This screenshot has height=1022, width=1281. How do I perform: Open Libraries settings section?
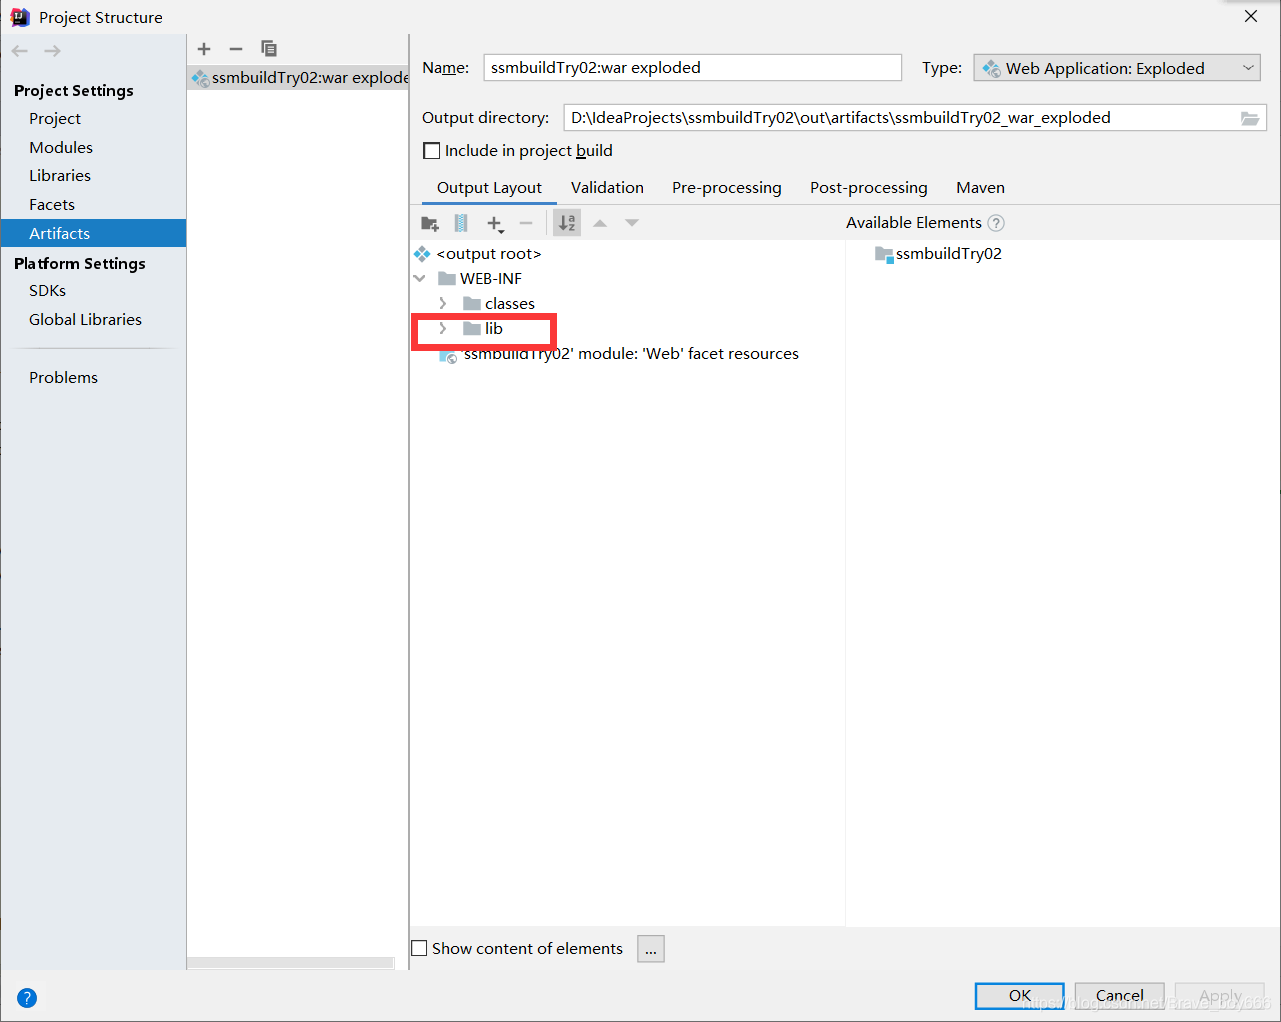click(60, 176)
